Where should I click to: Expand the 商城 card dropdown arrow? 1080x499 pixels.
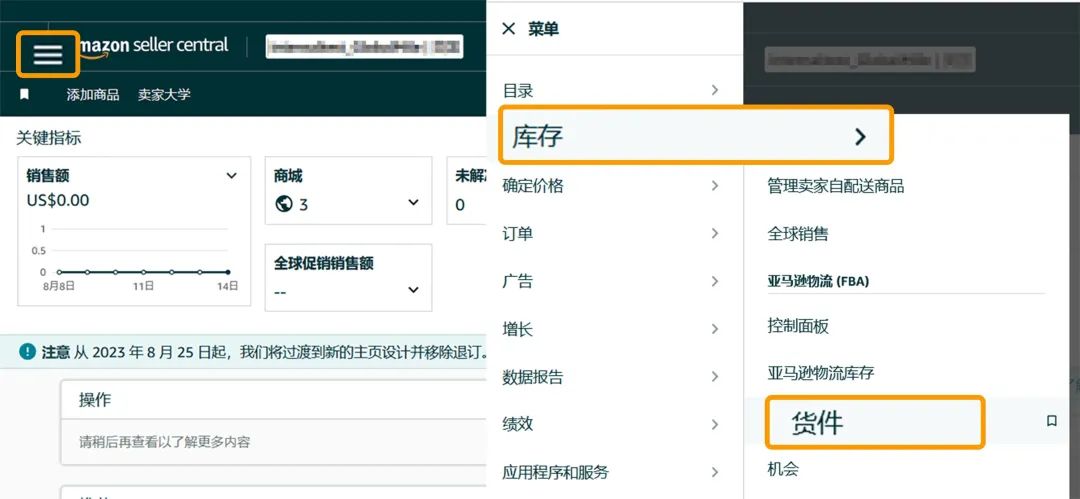pyautogui.click(x=413, y=204)
